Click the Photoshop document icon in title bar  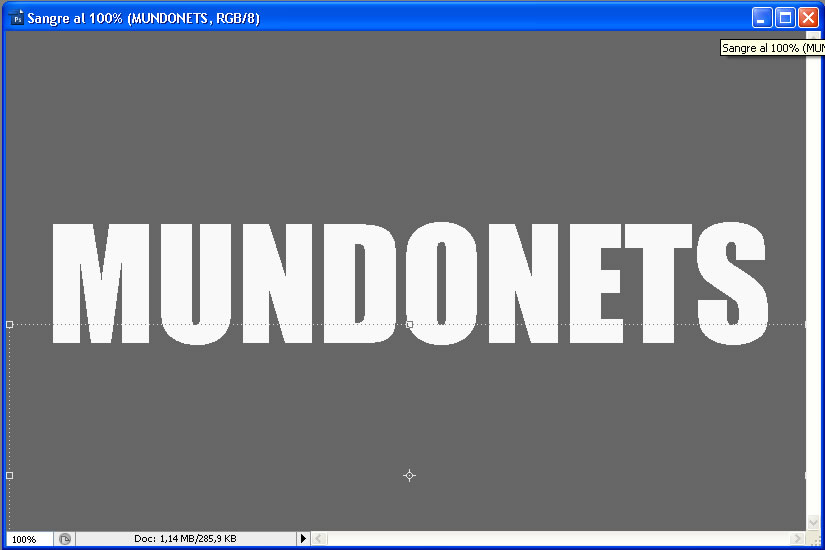(x=17, y=18)
